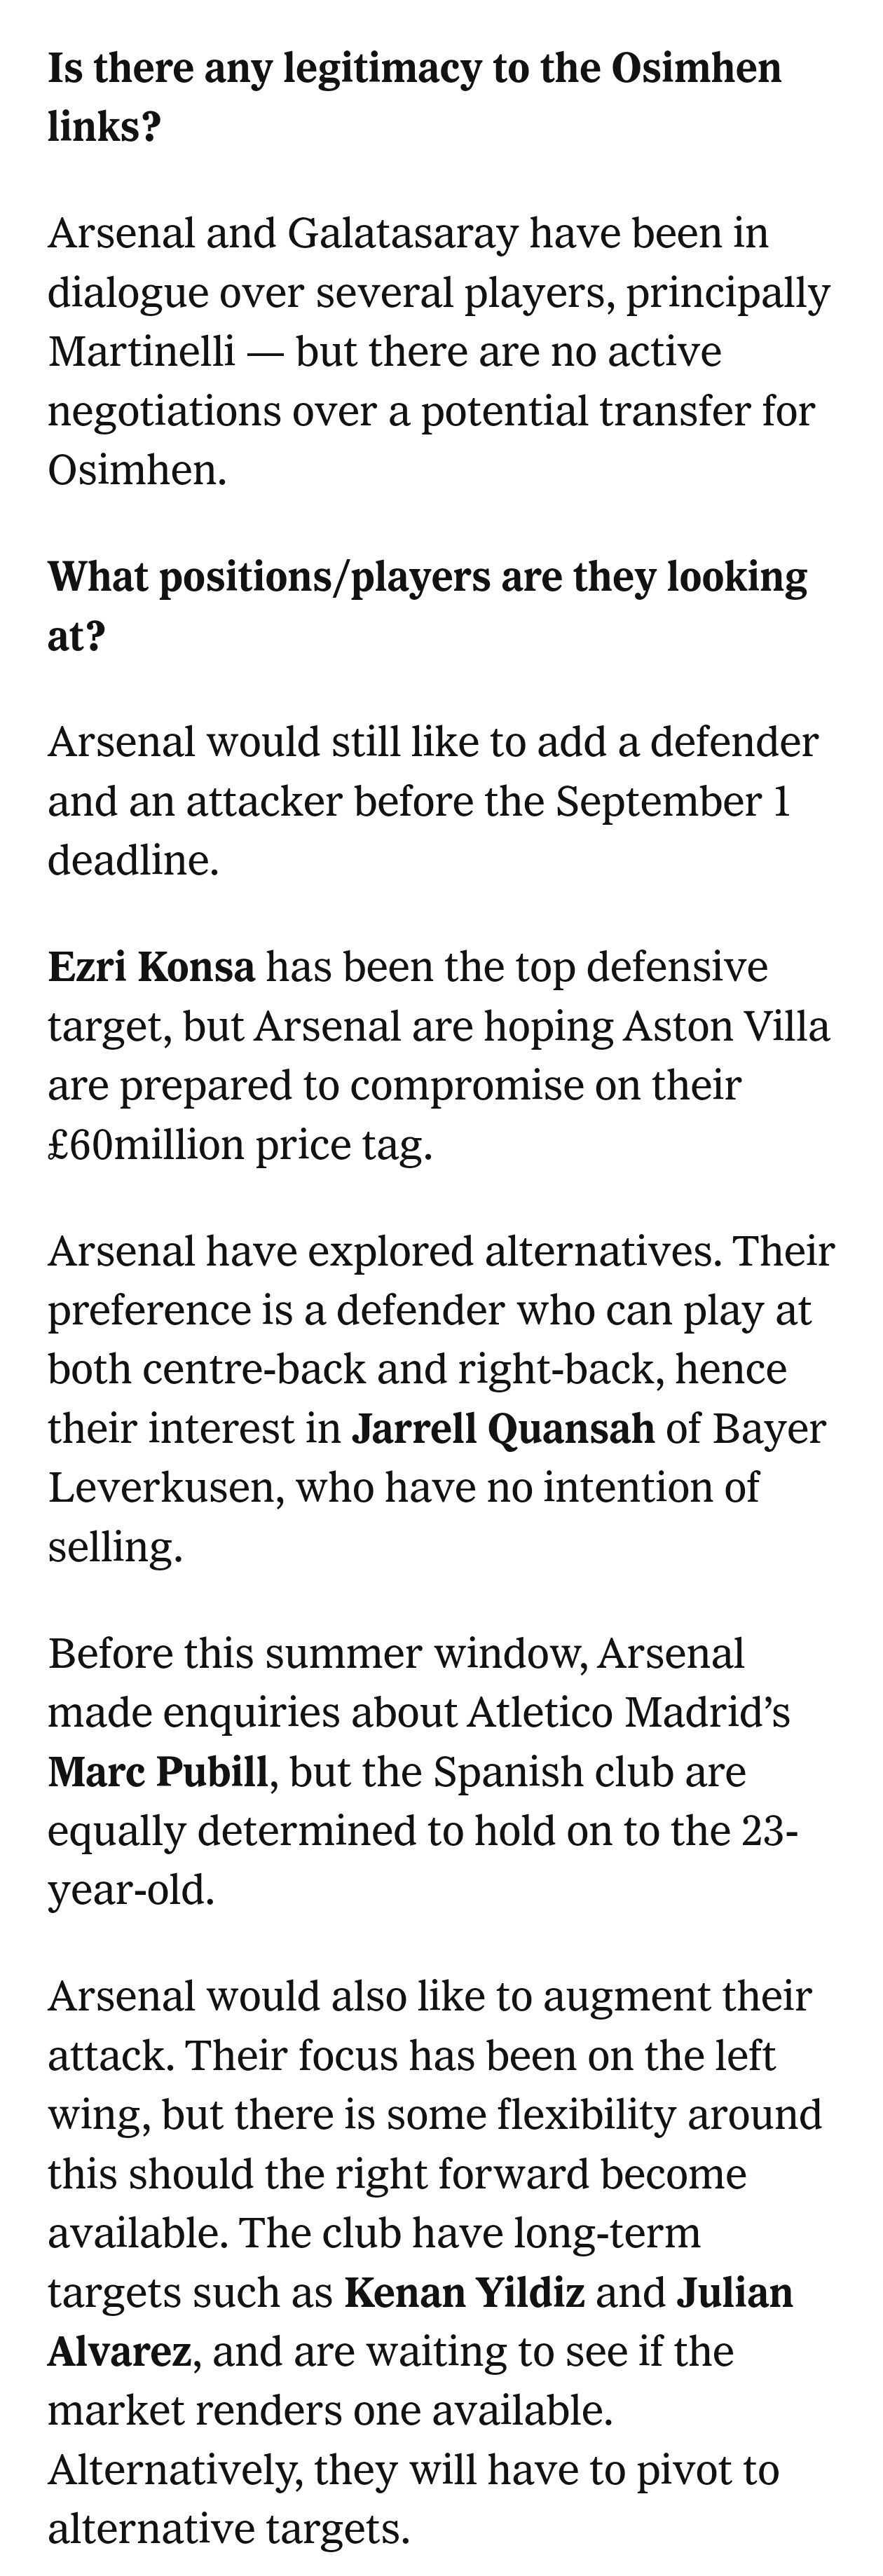Click the paragraph mentioning Galatasaray dialogue

pos(439,351)
